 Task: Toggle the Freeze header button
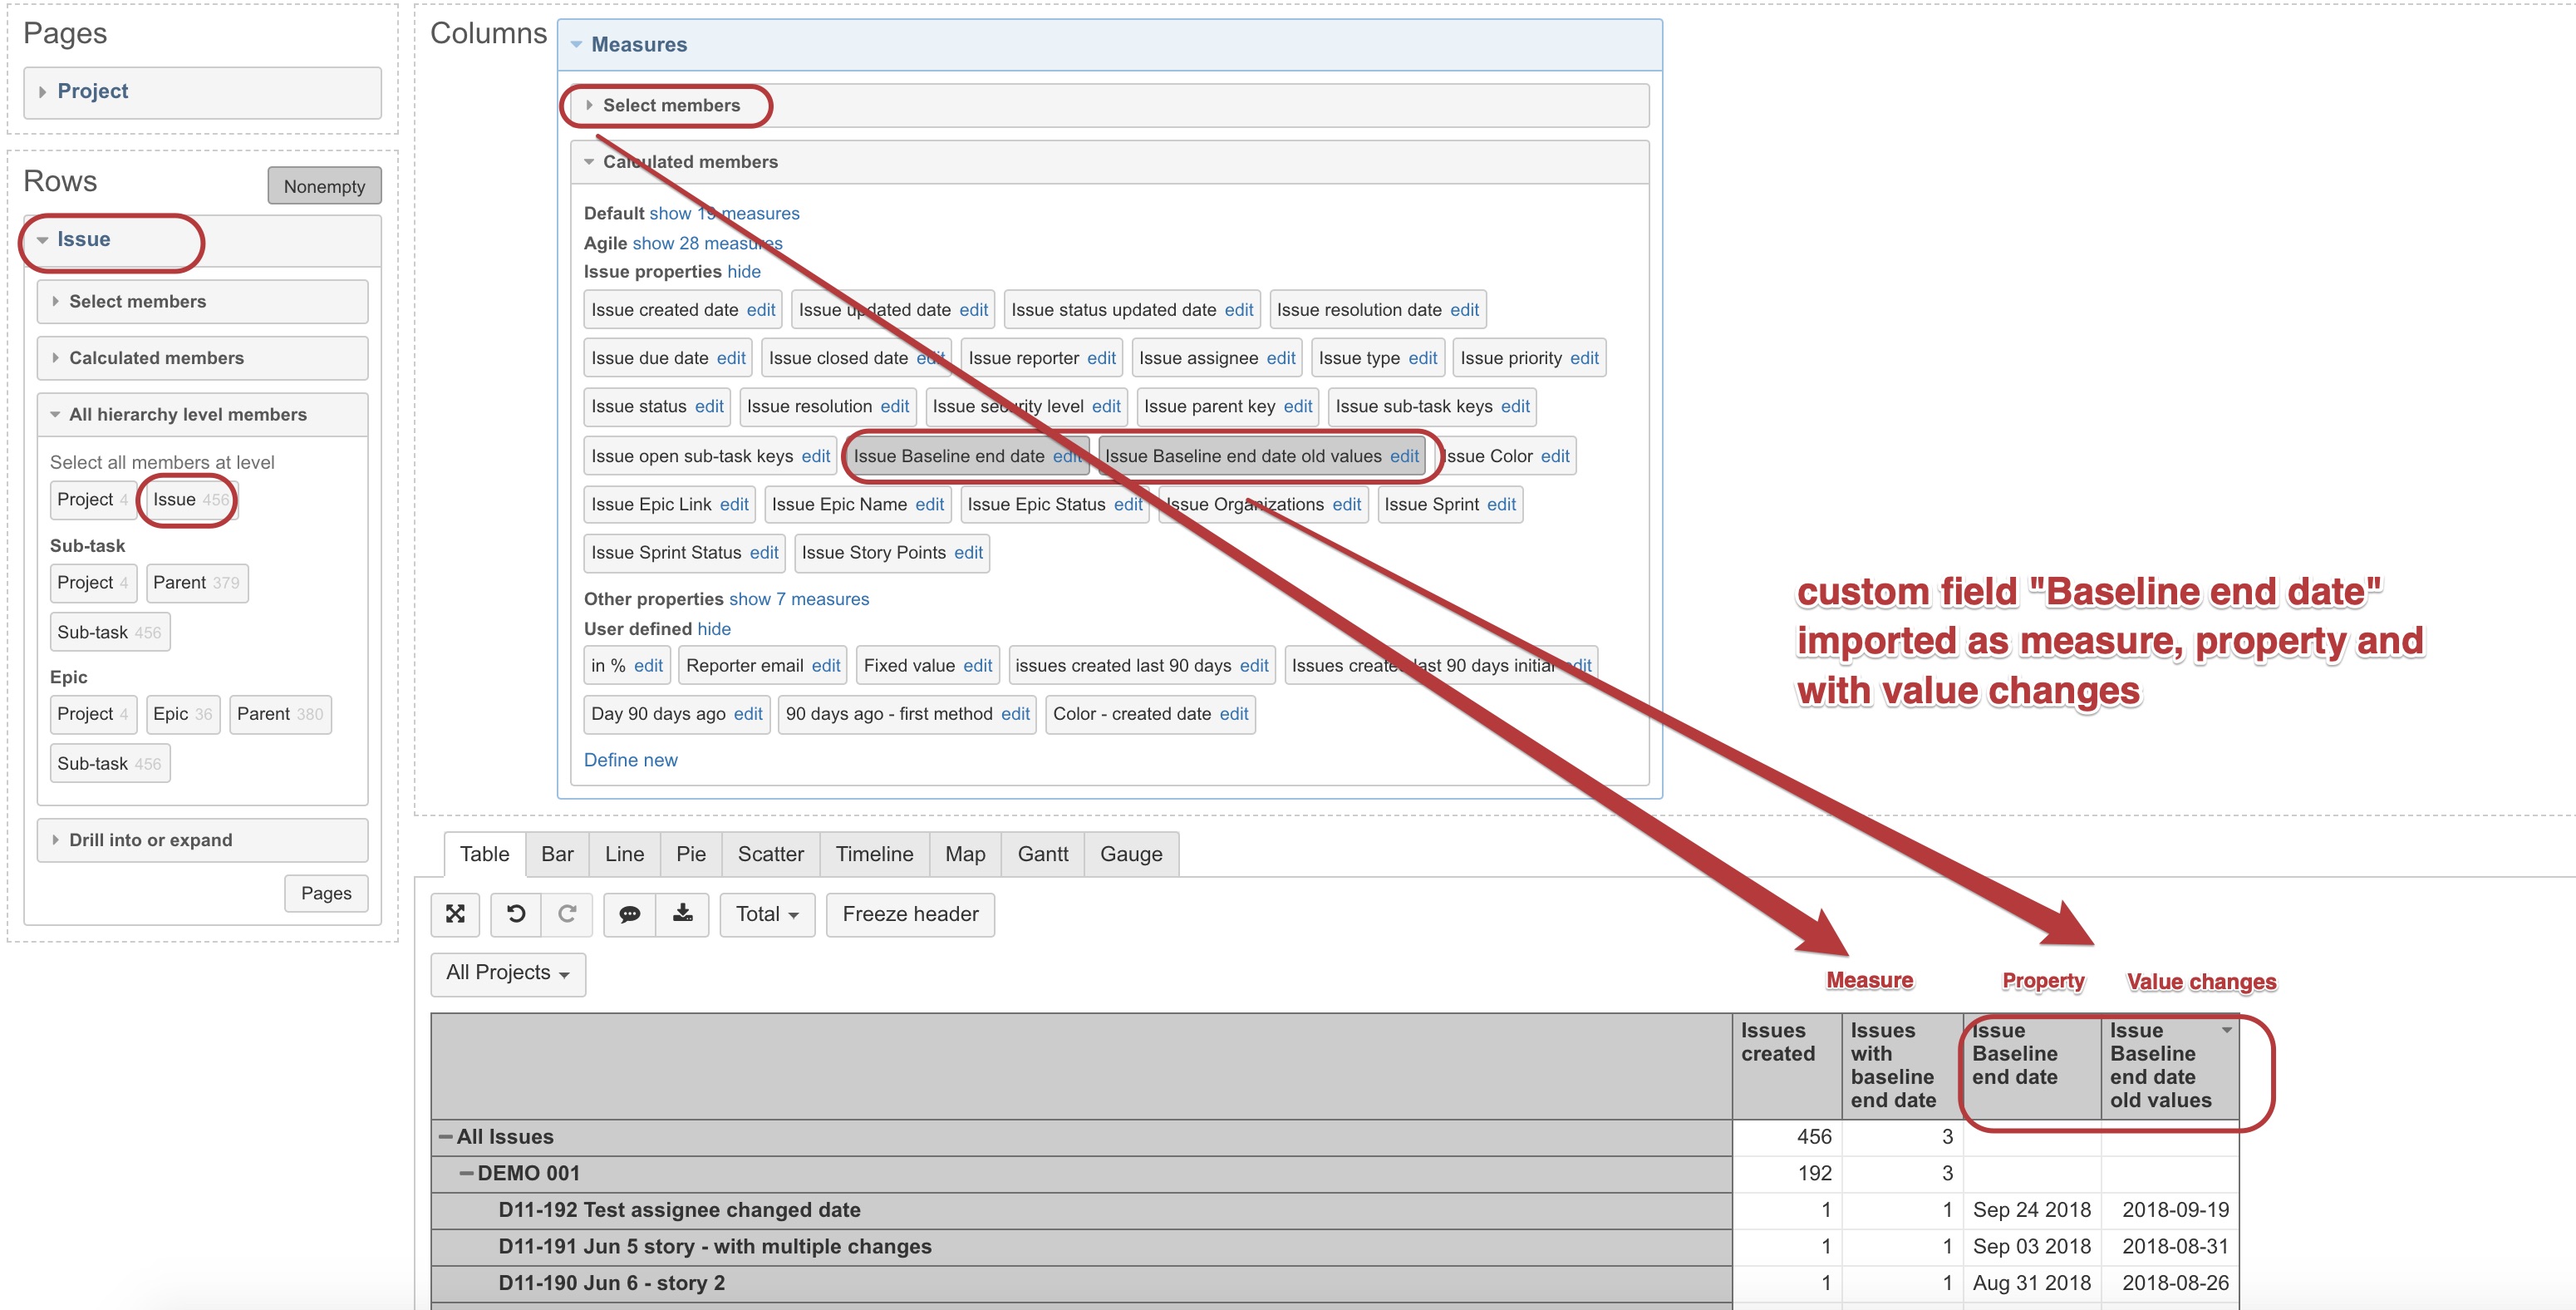[910, 914]
